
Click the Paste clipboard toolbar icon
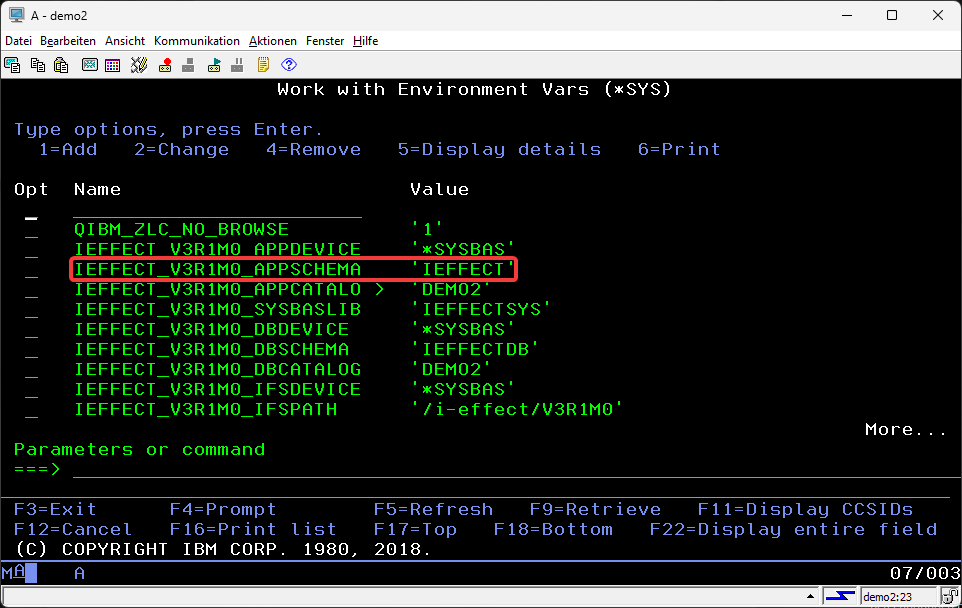click(x=61, y=65)
